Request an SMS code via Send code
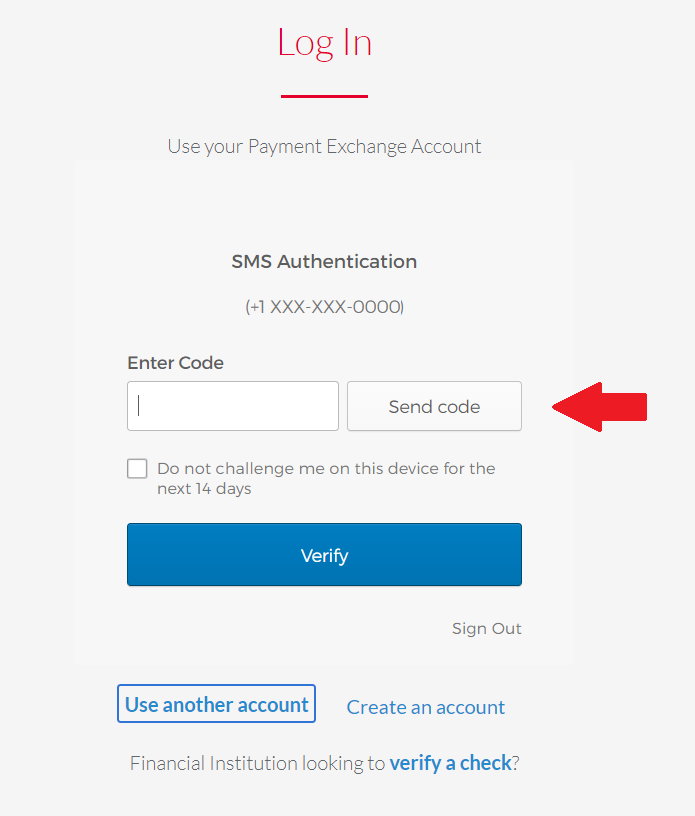Viewport: 695px width, 816px height. click(433, 406)
